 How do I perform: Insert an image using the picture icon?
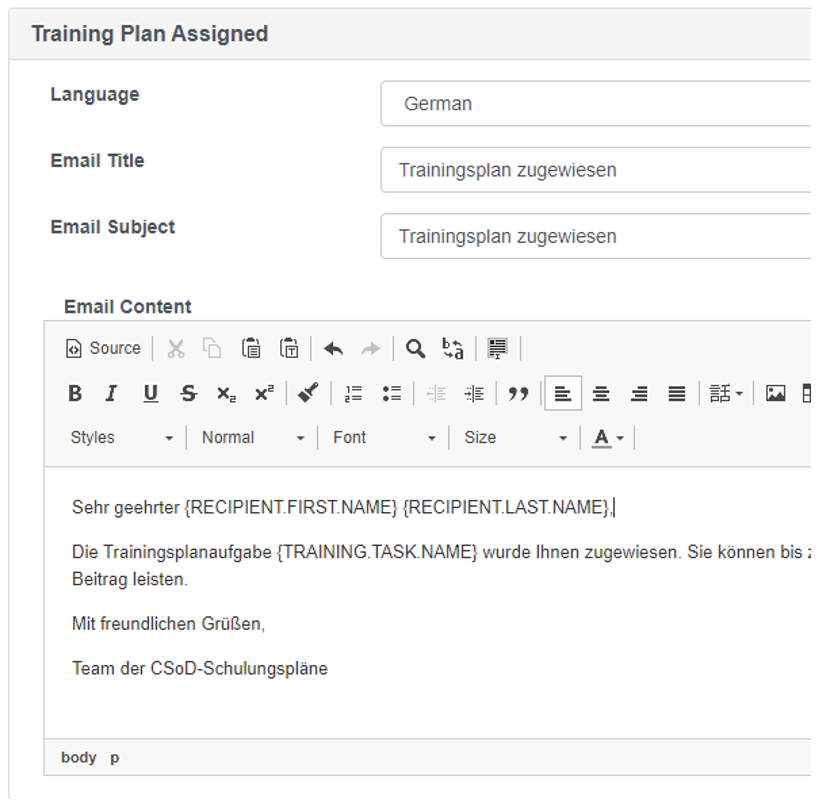(775, 393)
